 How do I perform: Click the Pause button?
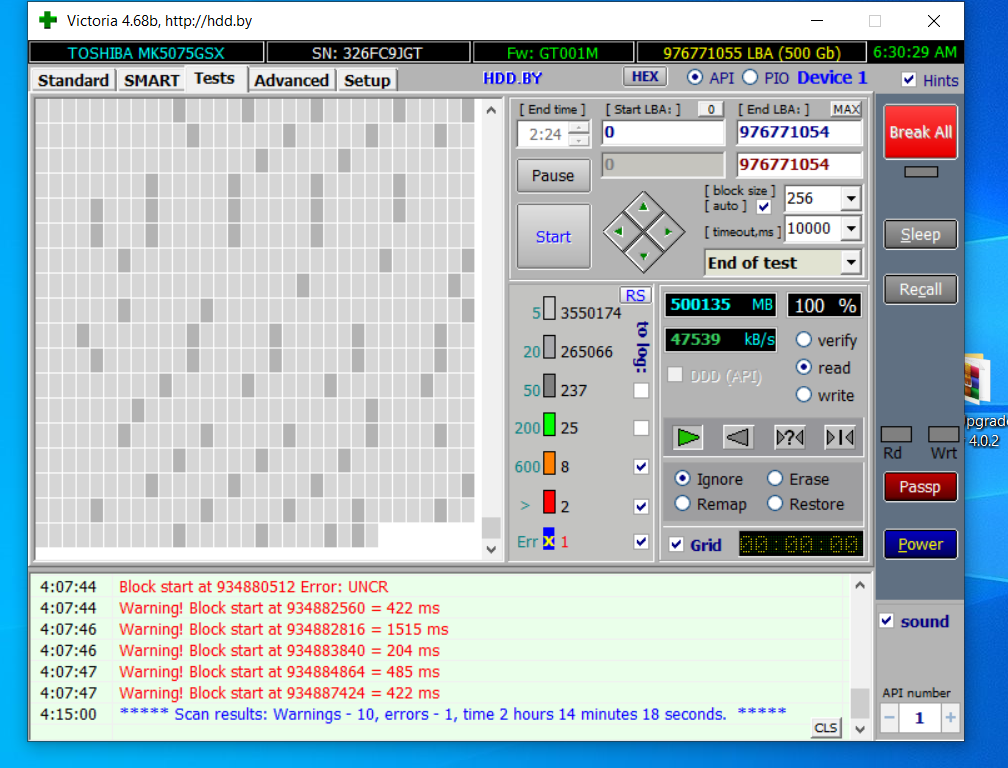554,175
